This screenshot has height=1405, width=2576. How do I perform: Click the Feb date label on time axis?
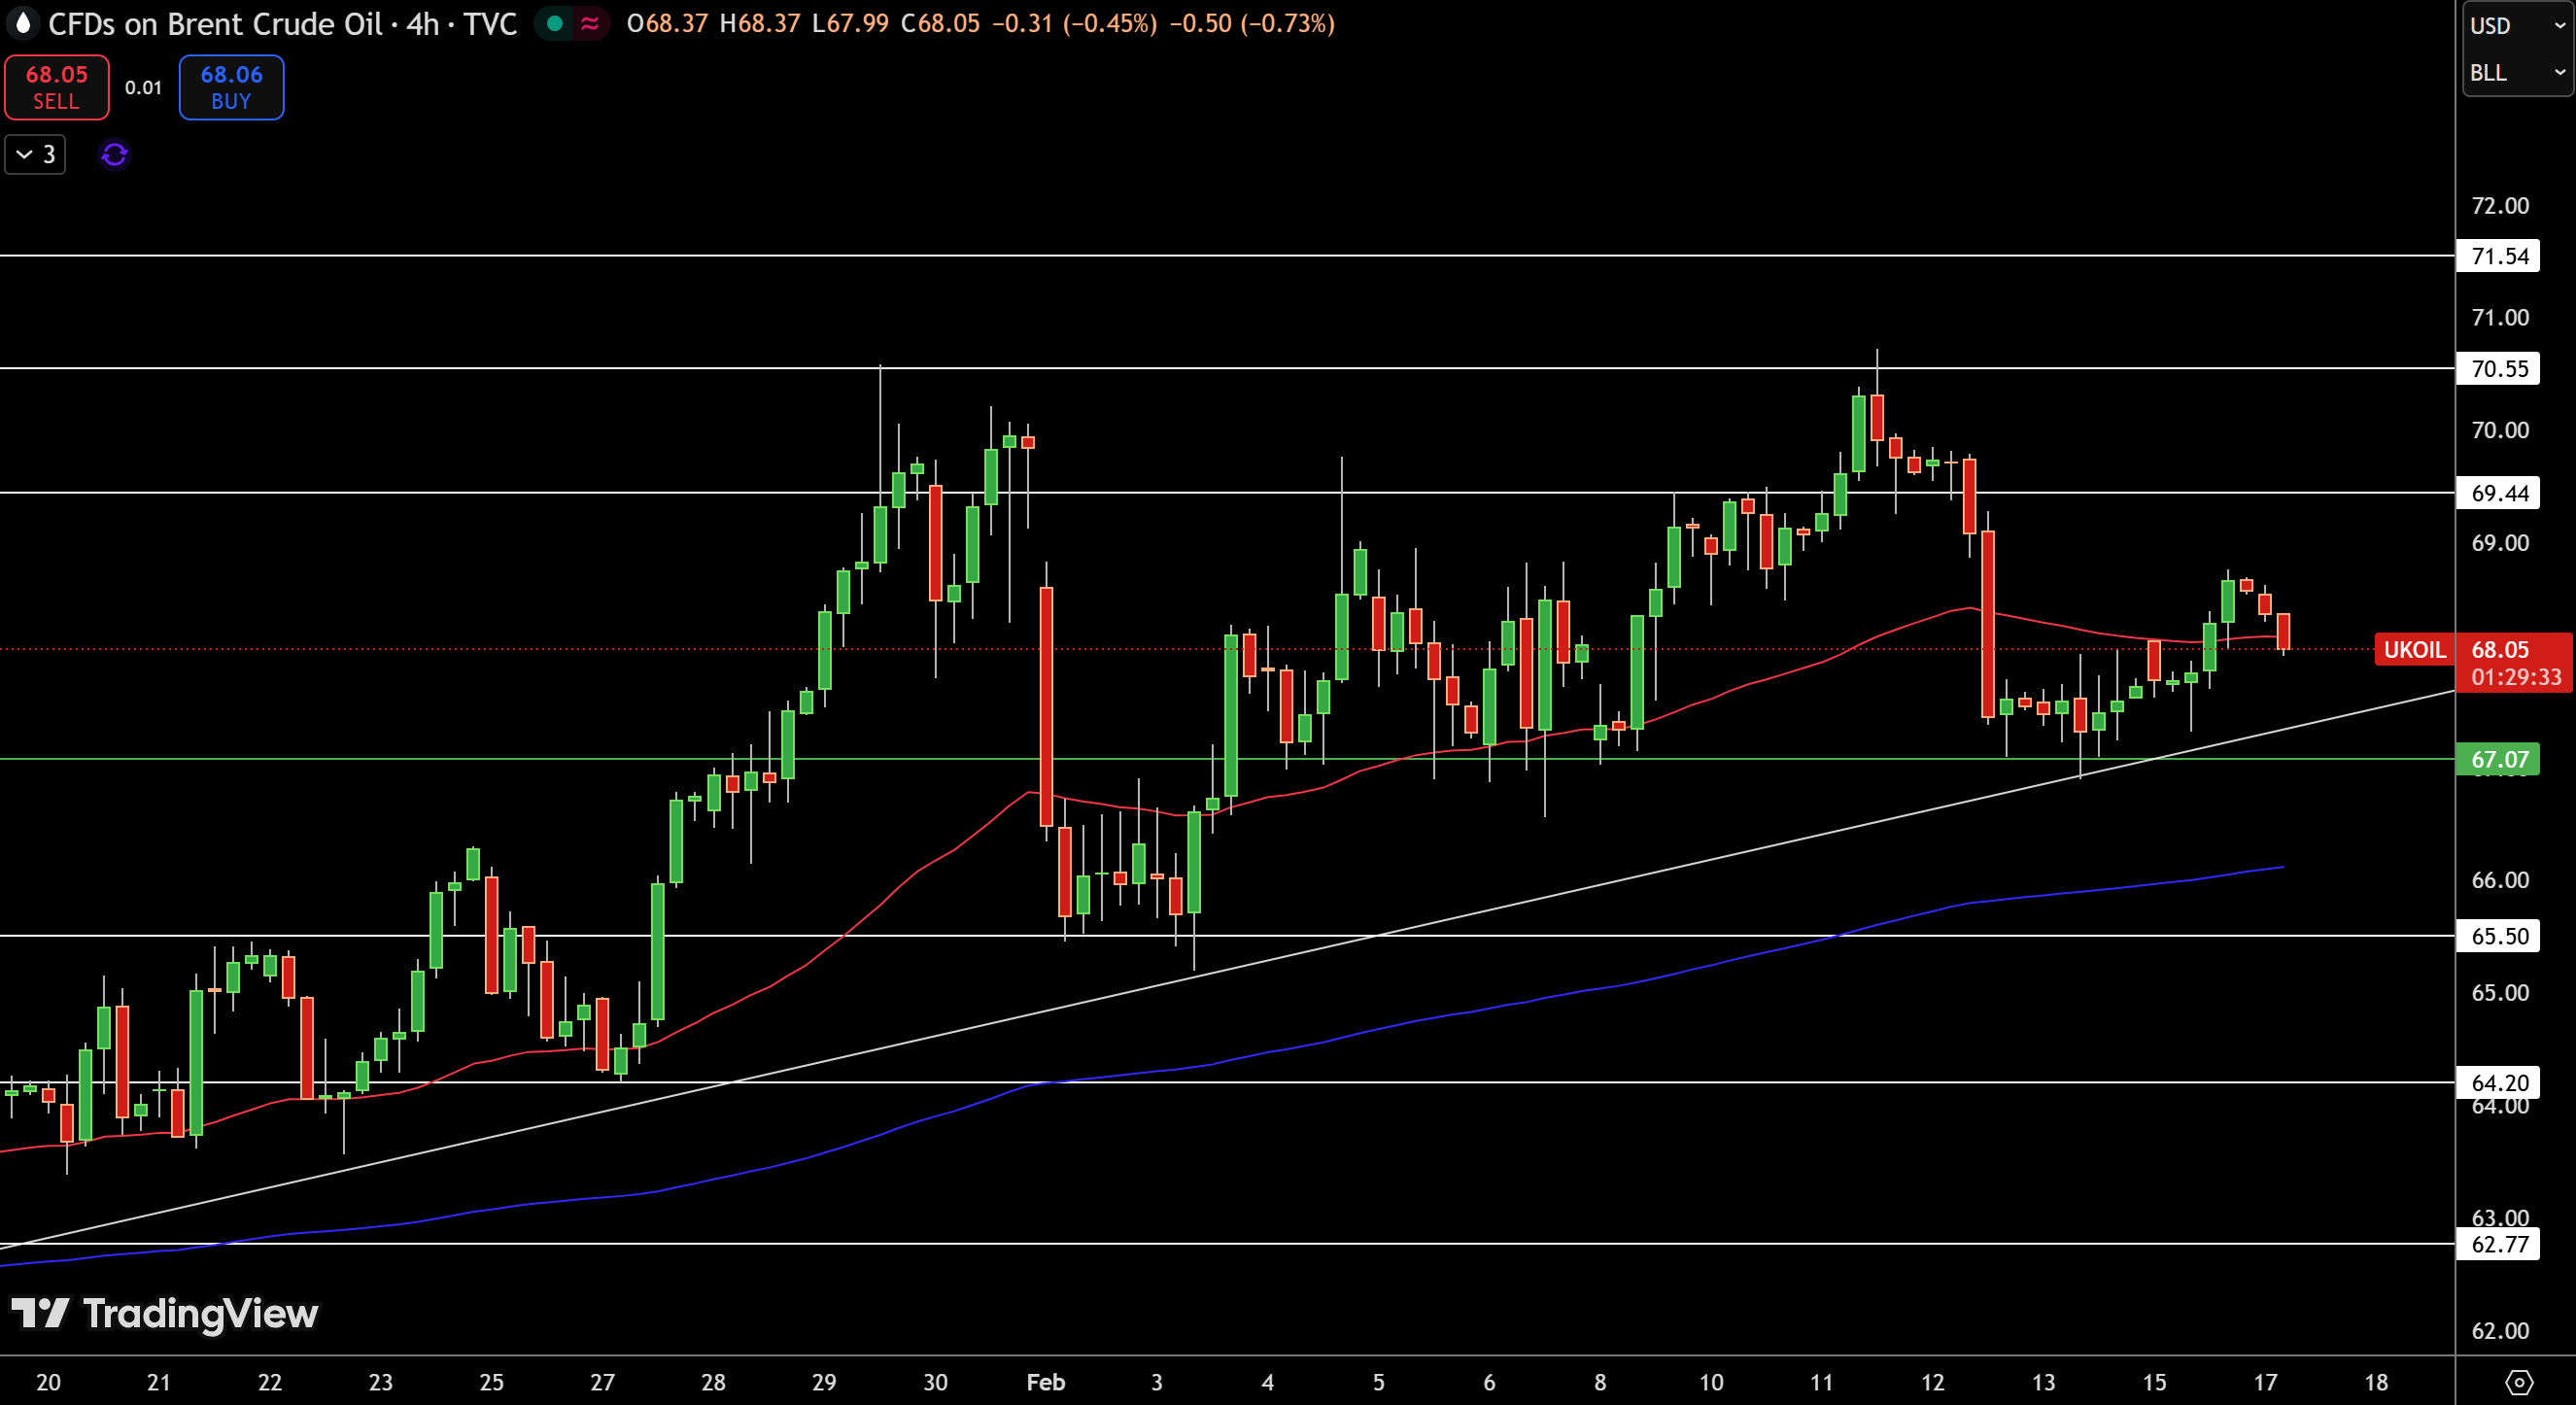(x=1046, y=1383)
